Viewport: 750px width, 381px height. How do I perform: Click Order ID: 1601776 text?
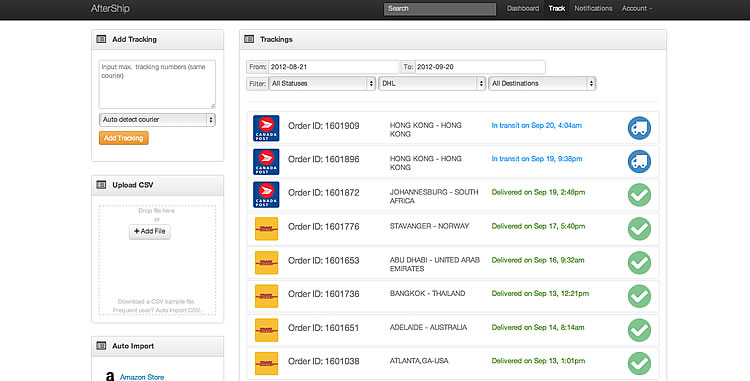pyautogui.click(x=323, y=227)
